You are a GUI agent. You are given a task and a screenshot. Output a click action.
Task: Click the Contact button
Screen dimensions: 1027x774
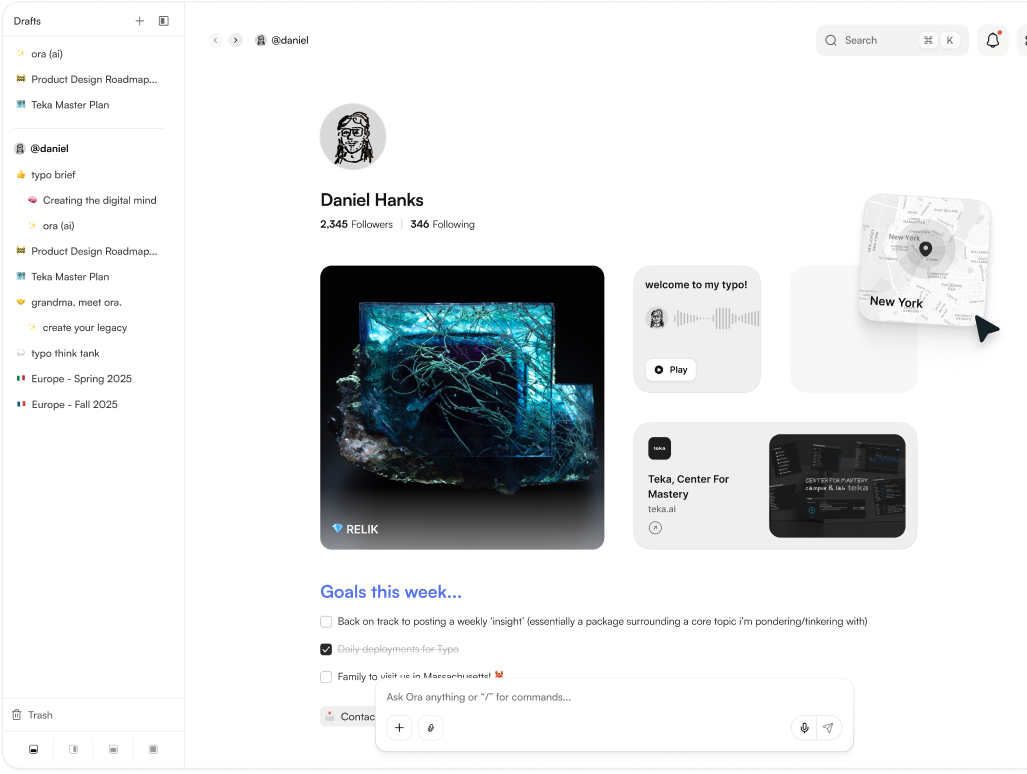click(x=348, y=716)
